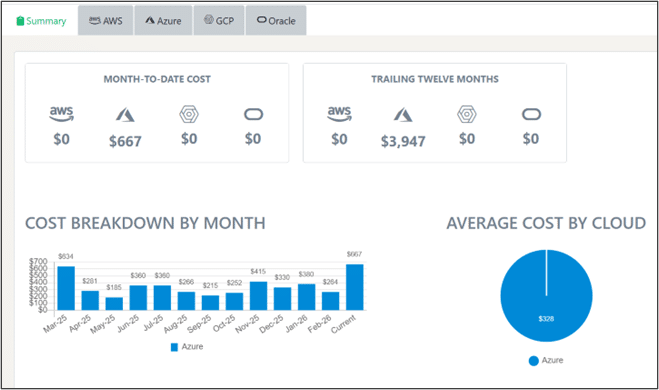Click the green Summary clipboard icon
659x390 pixels.
click(20, 21)
